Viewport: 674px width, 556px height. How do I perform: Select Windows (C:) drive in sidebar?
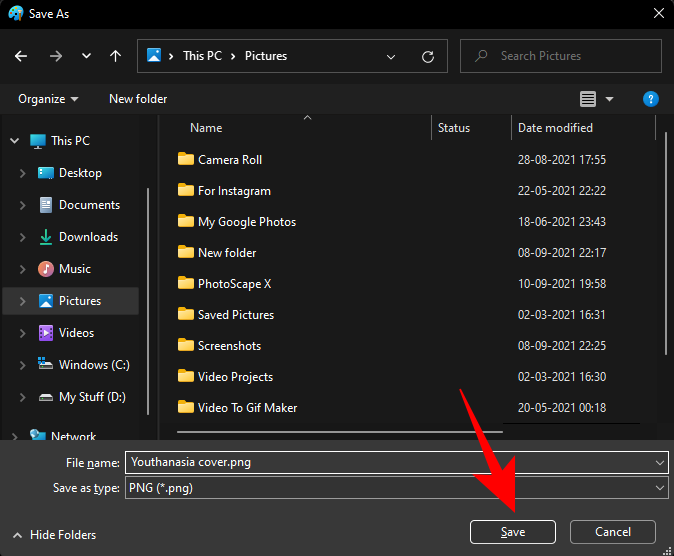94,365
